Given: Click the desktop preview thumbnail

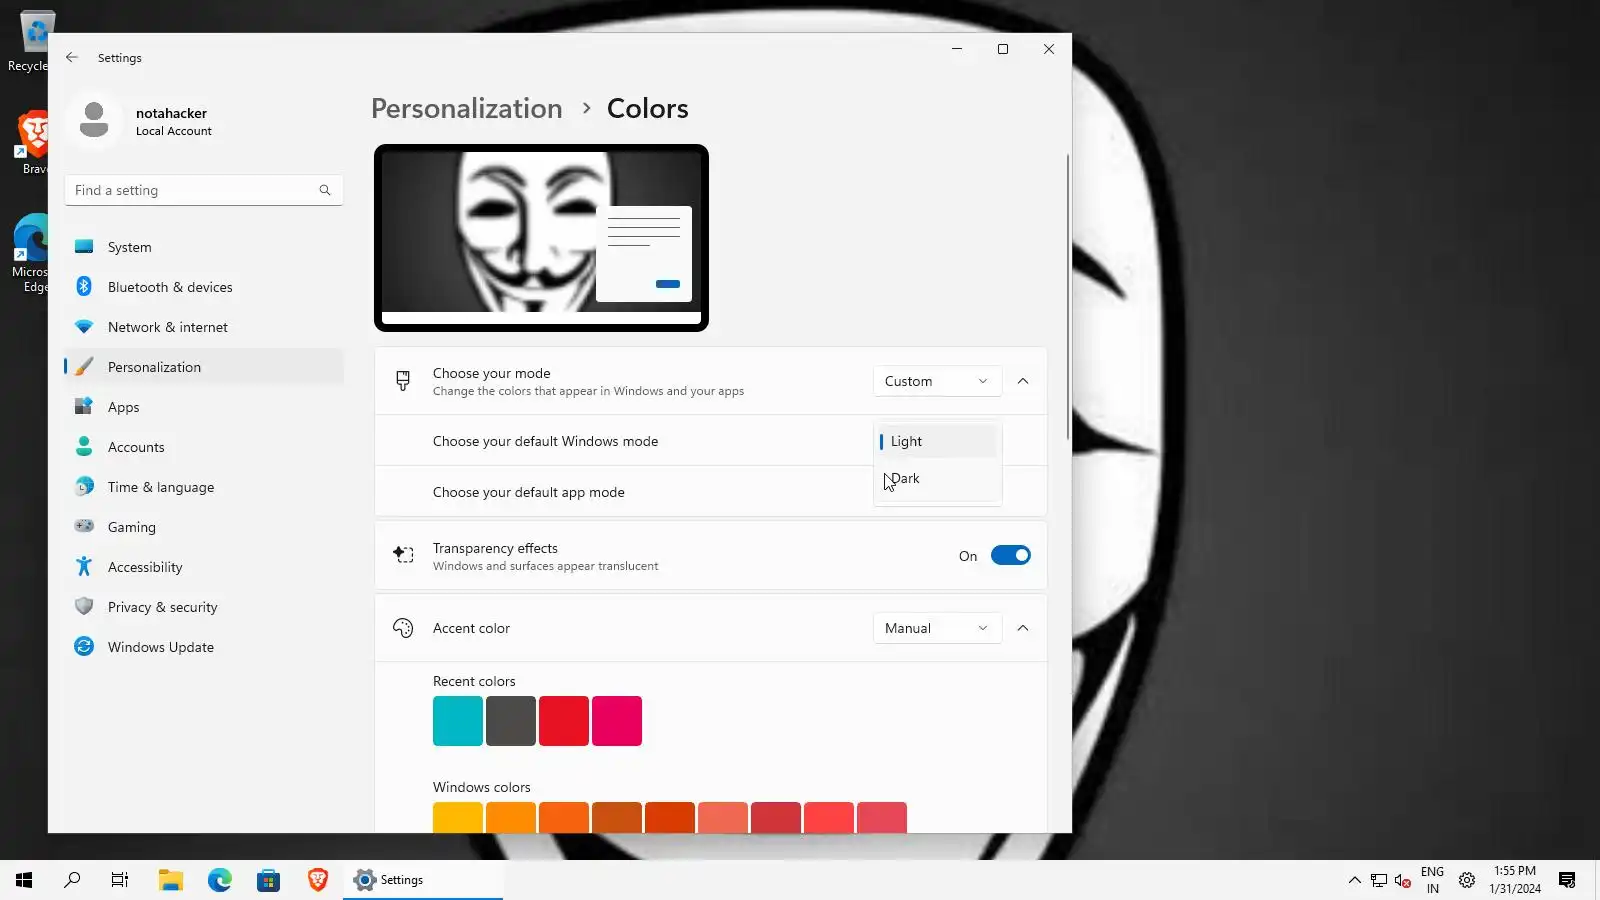Looking at the screenshot, I should (x=541, y=238).
